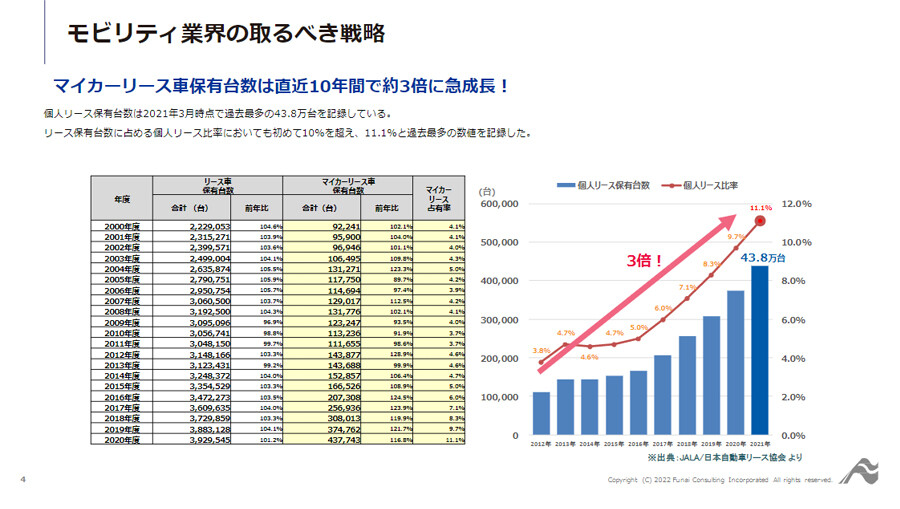Screen dimensions: 900x509
Task: Click the 2017年 bar in the chart
Action: [x=662, y=395]
